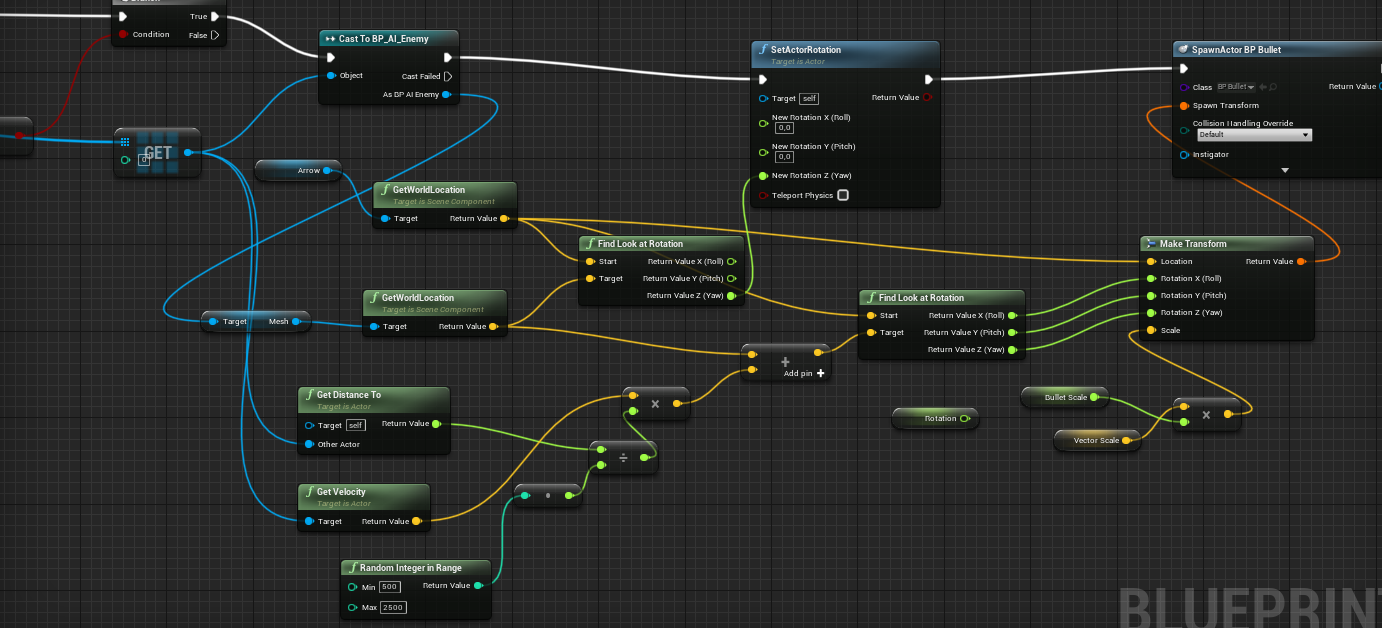Click Add pin on the vector add node

click(x=804, y=373)
